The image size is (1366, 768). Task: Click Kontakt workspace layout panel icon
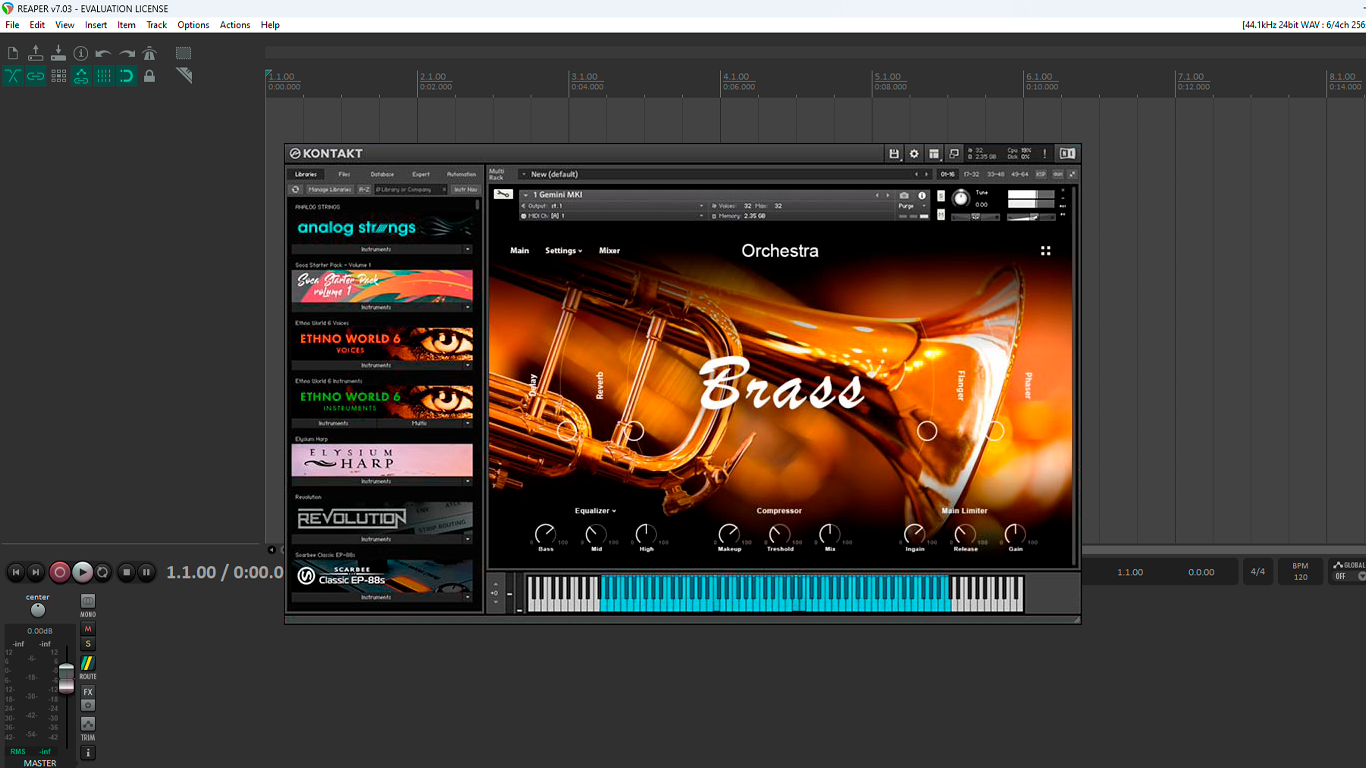tap(934, 154)
